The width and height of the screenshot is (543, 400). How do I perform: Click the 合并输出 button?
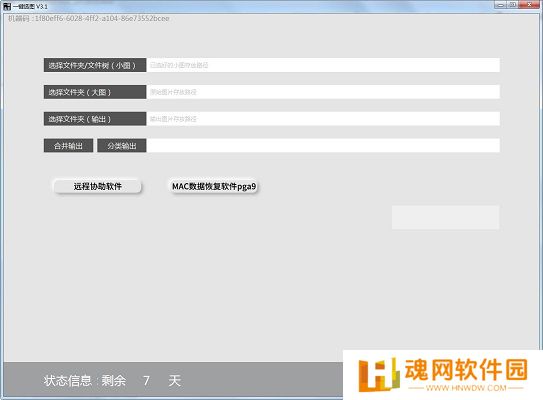click(x=69, y=146)
